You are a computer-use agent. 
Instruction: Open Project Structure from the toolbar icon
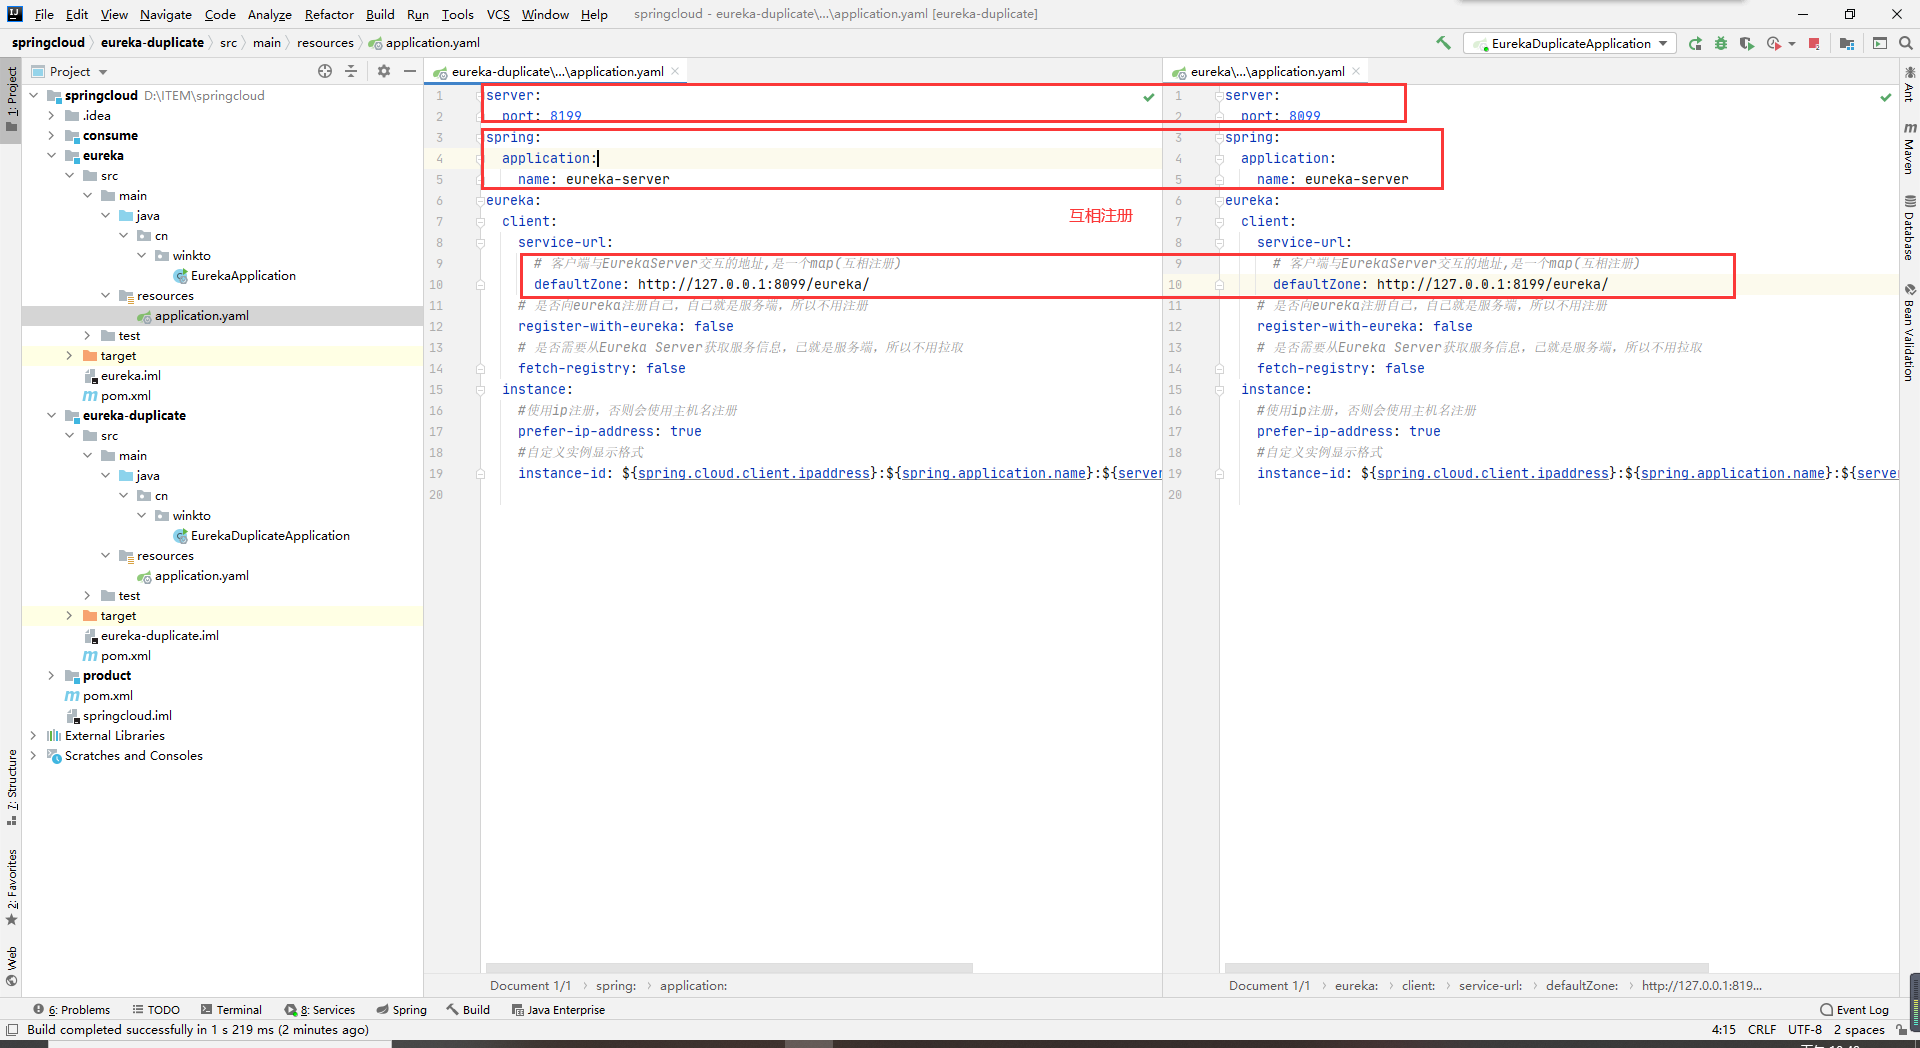point(1847,43)
